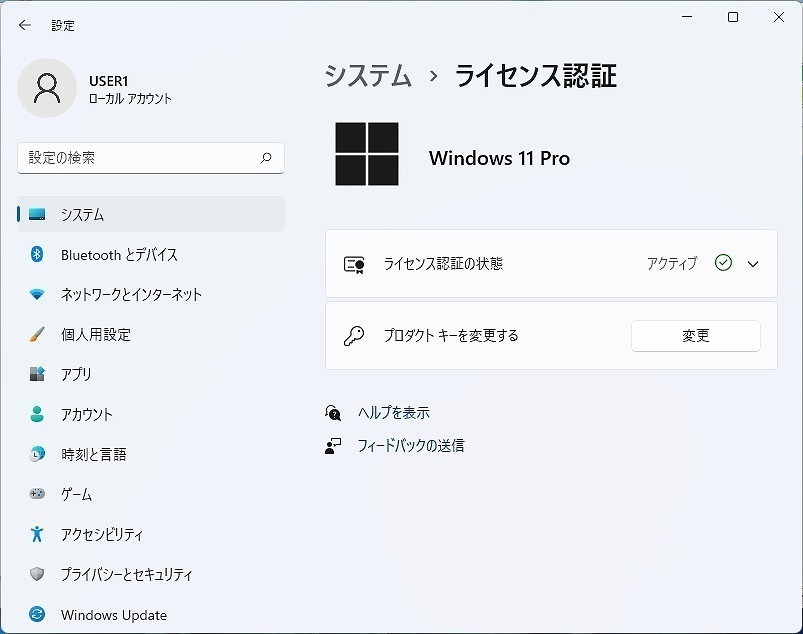Screen dimensions: 803x634
Task: Select the アカウント person icon
Action: click(x=36, y=415)
